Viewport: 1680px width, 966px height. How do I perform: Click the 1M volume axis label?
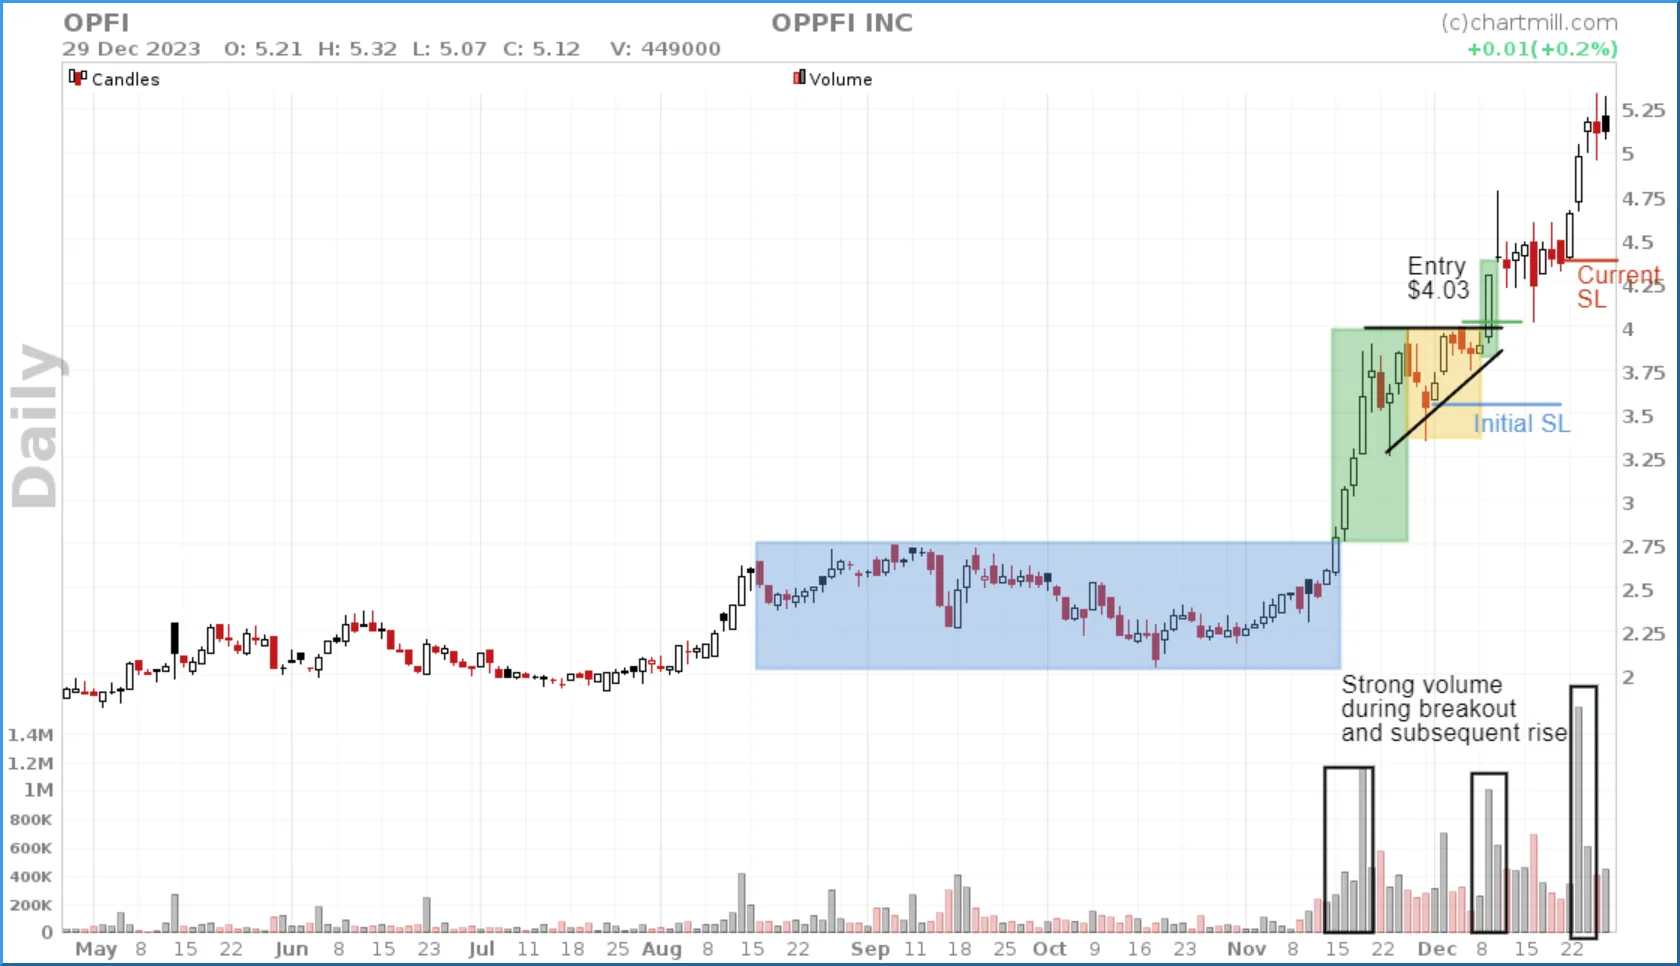click(38, 790)
